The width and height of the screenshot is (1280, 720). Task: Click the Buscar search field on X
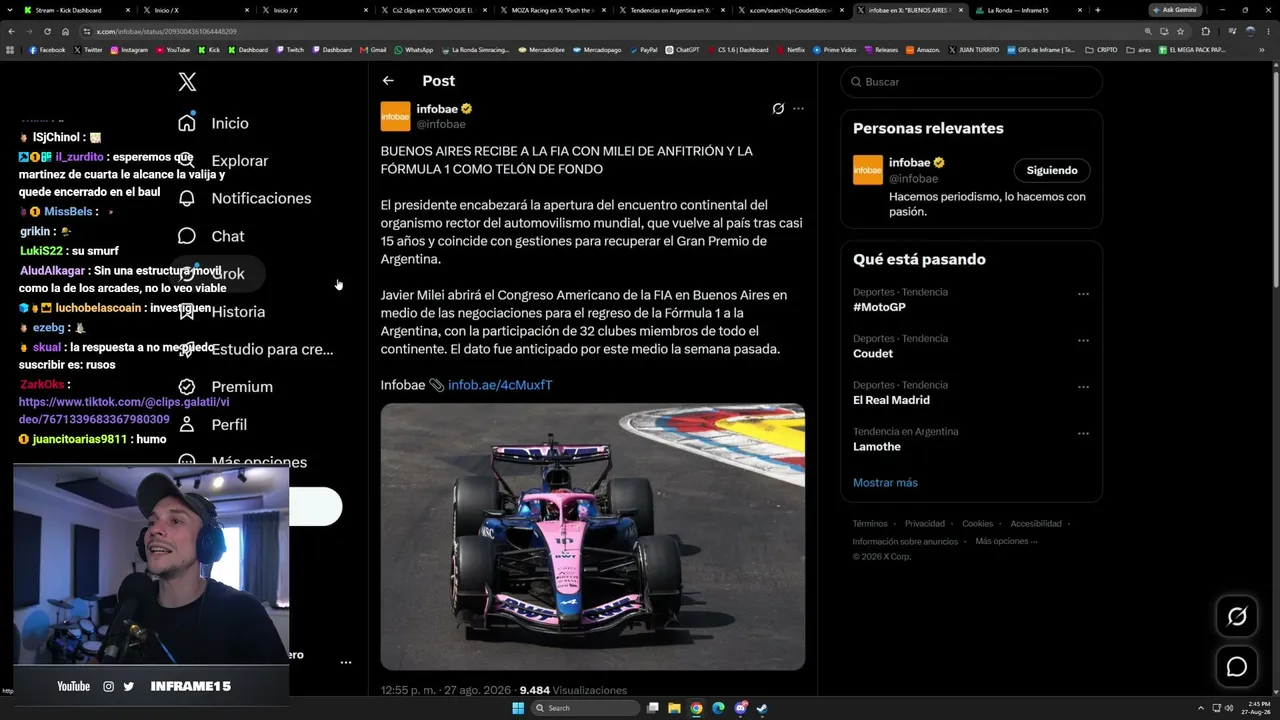(971, 82)
